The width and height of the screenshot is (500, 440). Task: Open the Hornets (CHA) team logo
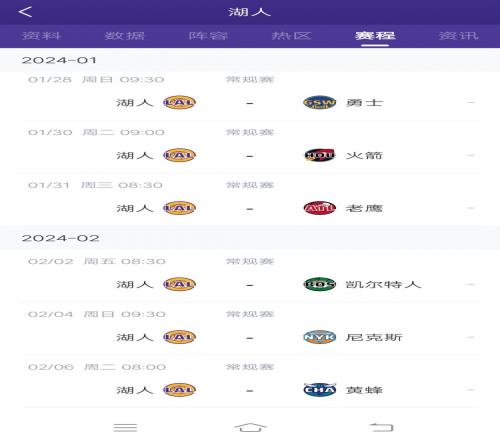pos(319,390)
